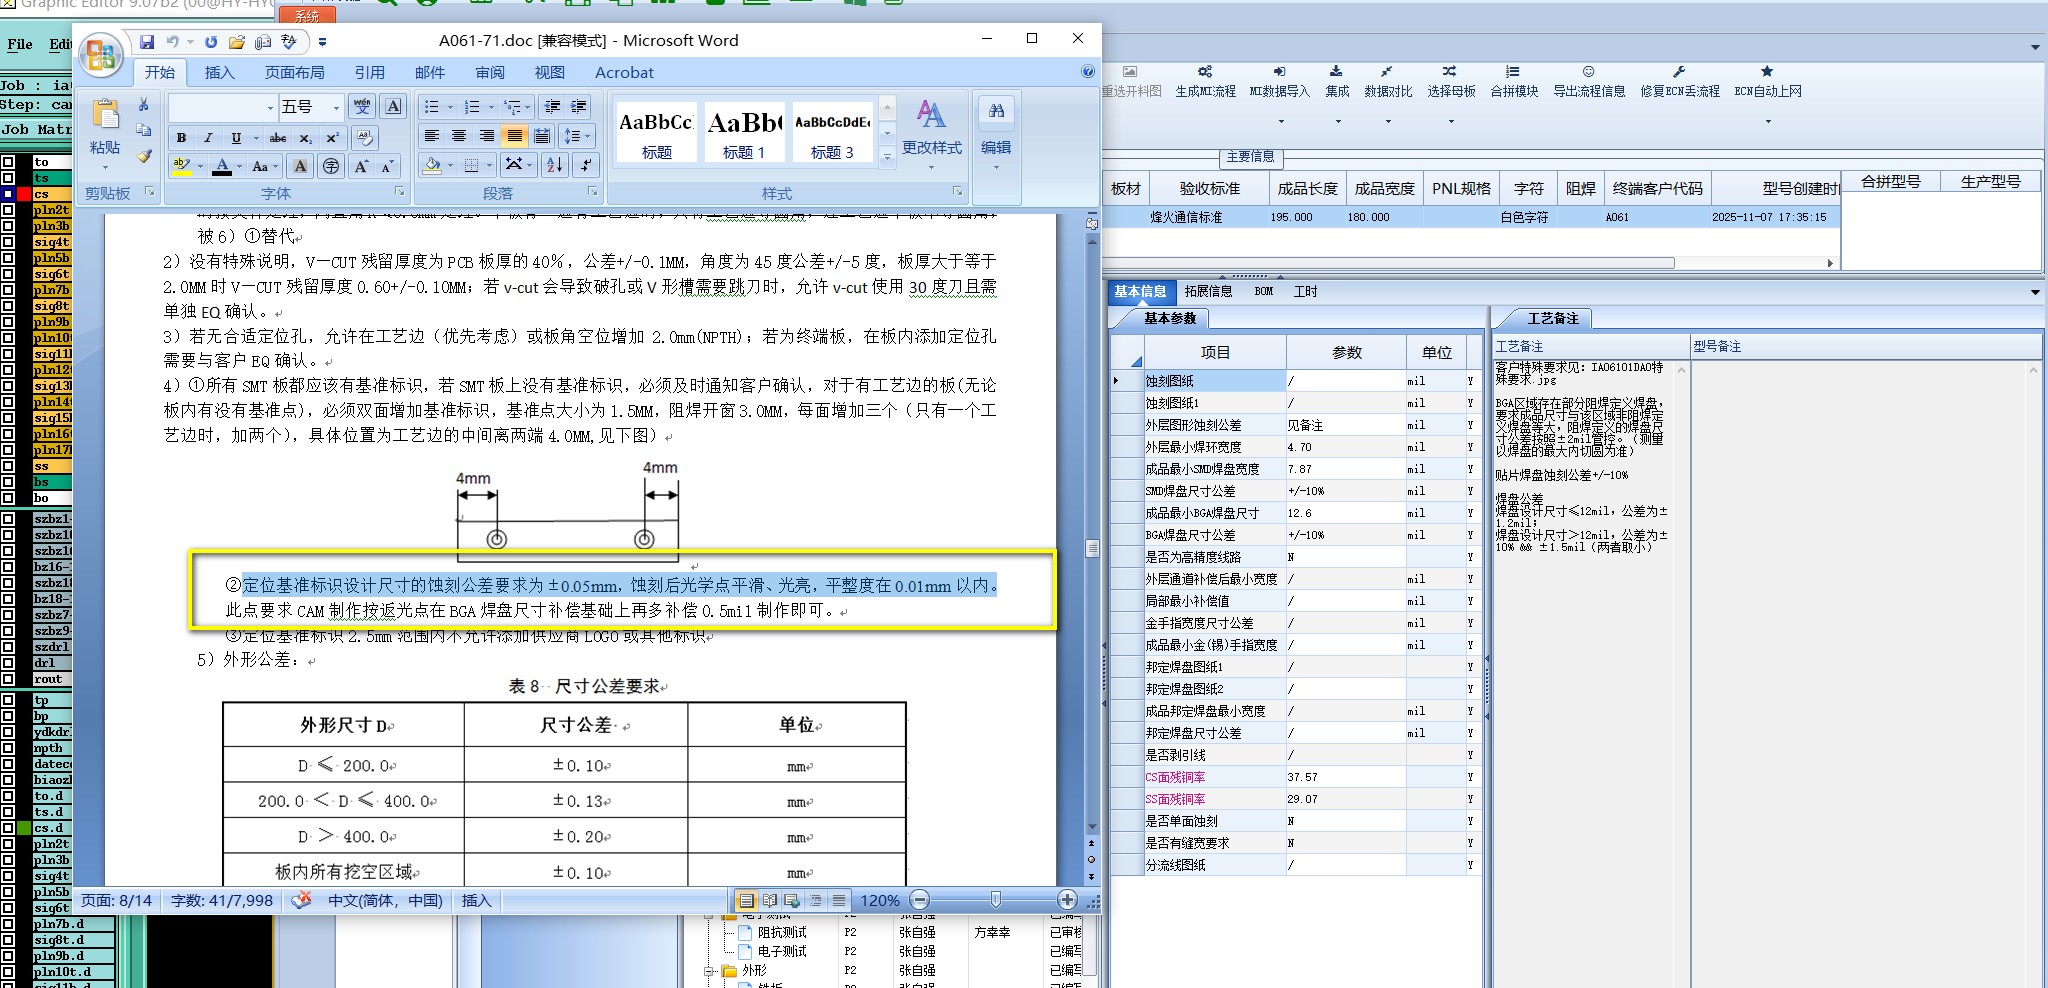2048x988 pixels.
Task: Adjust the Word zoom slider handle
Action: [995, 900]
